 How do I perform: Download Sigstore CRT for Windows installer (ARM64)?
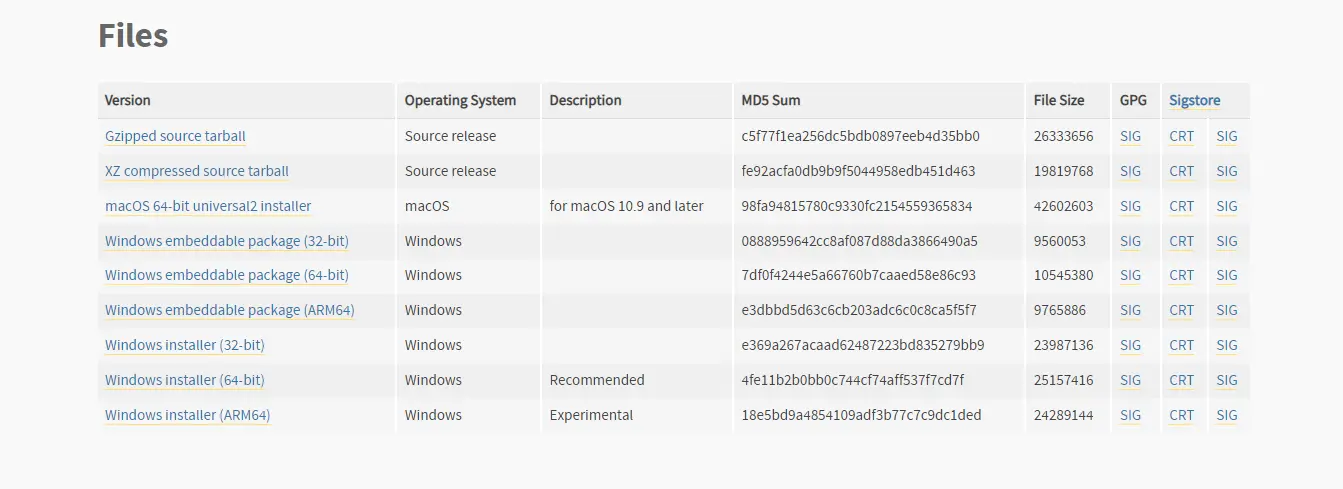click(1182, 415)
